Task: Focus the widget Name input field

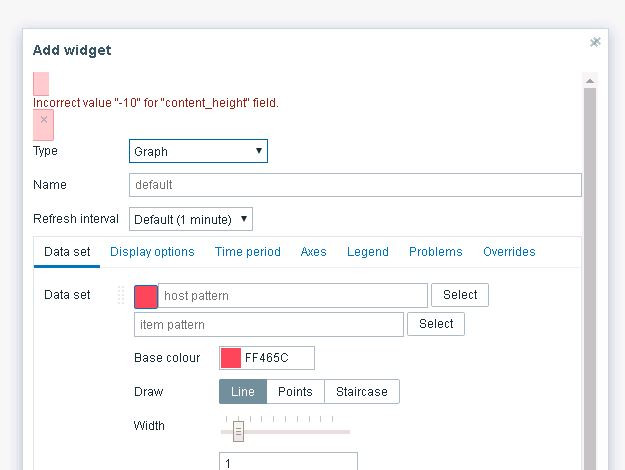Action: click(355, 185)
